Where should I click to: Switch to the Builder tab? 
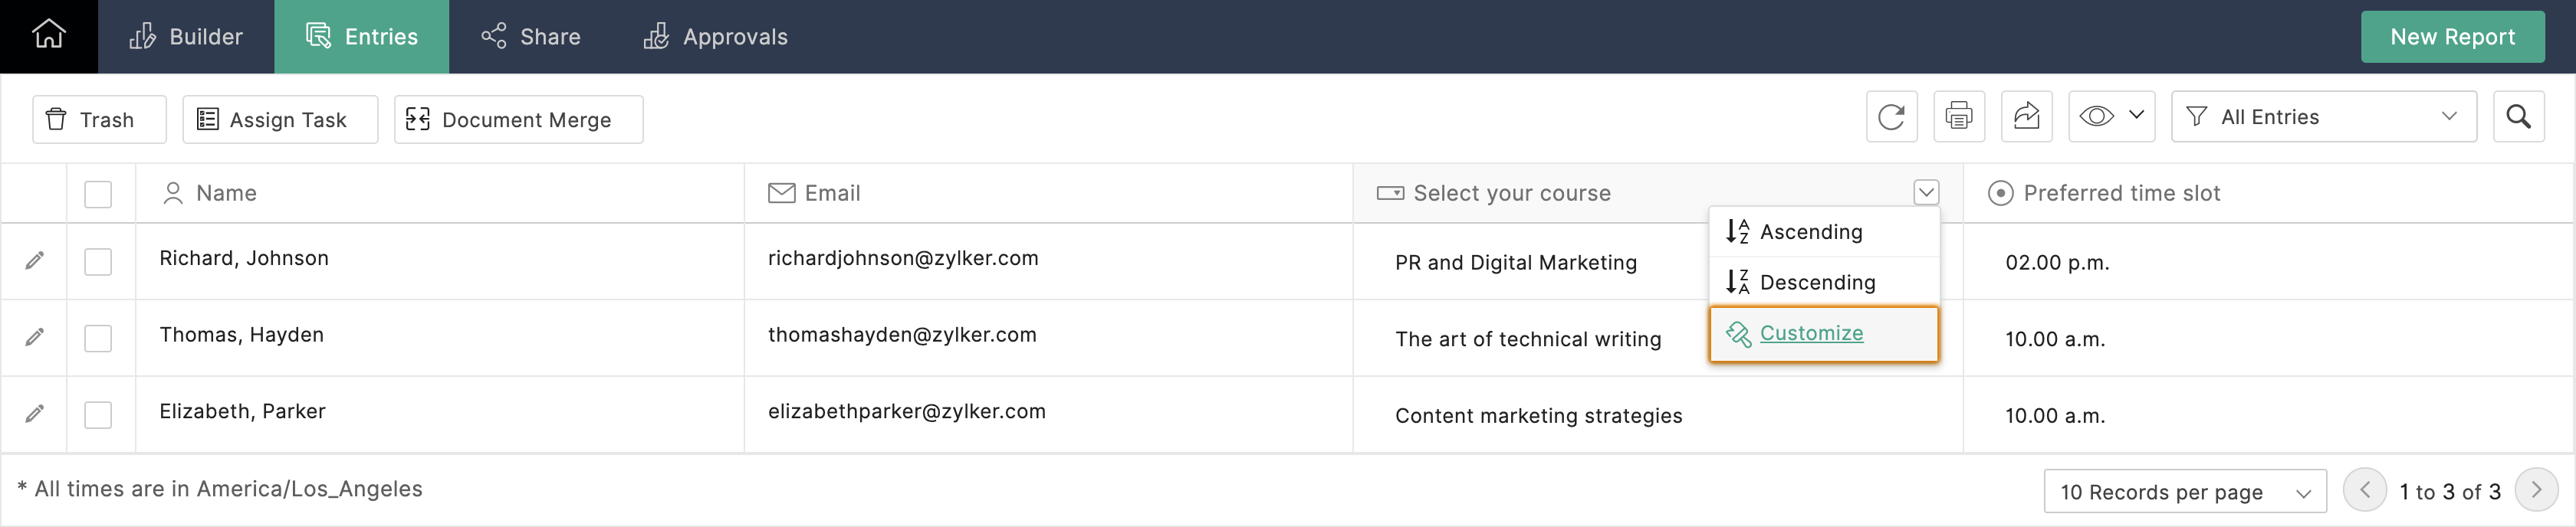click(186, 37)
